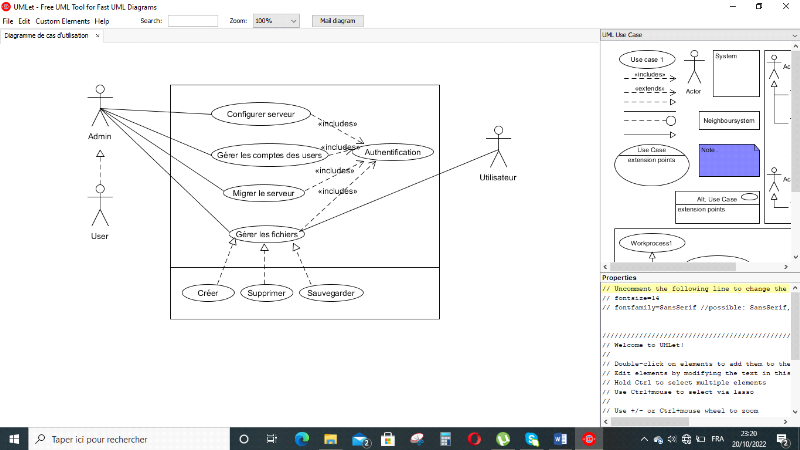
Task: Click into the Search input field
Action: pos(192,20)
